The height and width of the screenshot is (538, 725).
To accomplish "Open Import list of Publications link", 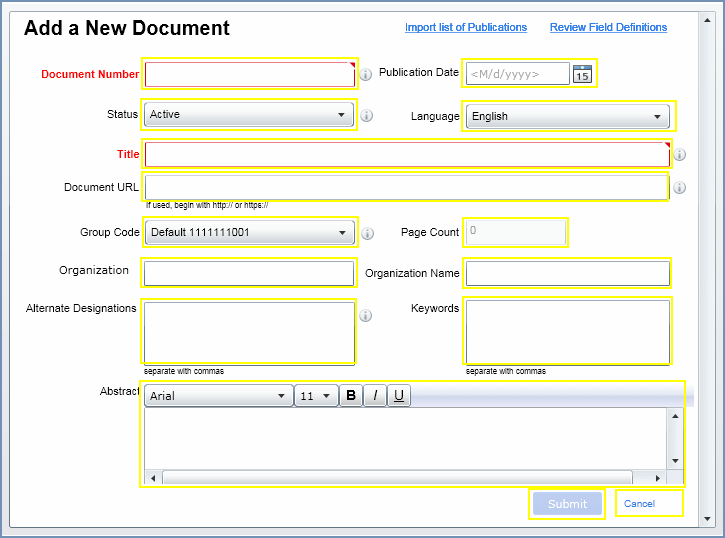I will [466, 27].
